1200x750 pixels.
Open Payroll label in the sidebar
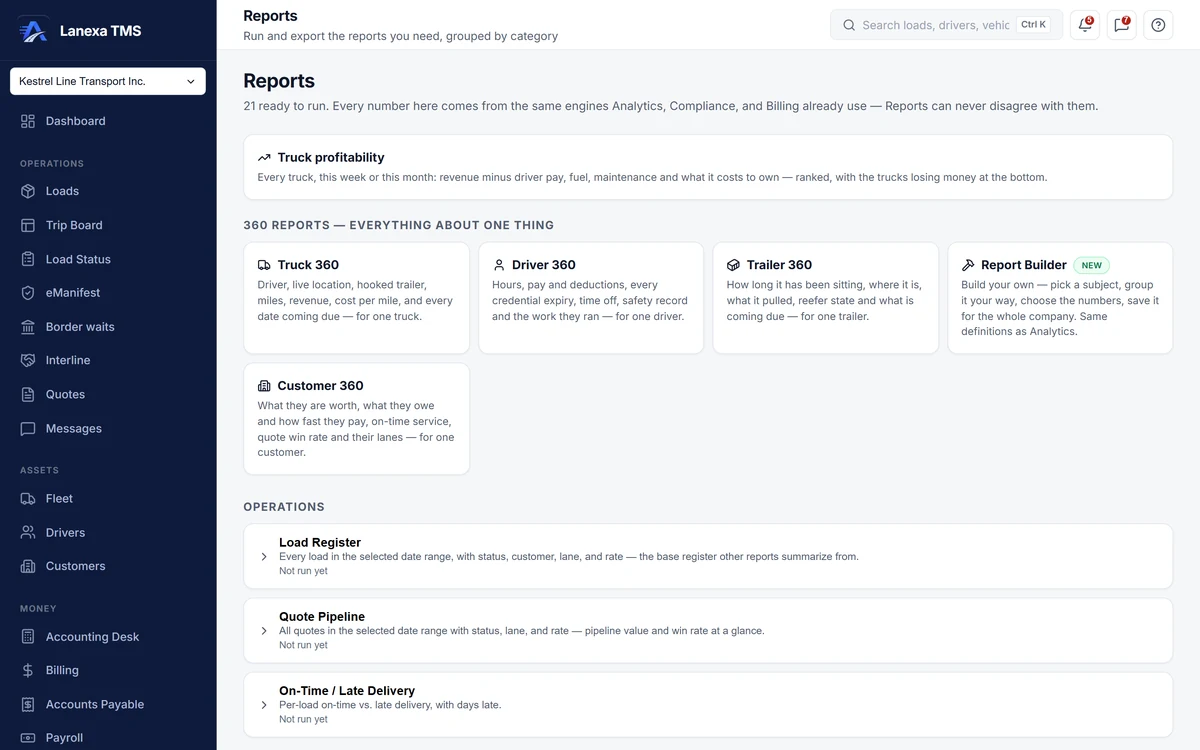(x=64, y=738)
